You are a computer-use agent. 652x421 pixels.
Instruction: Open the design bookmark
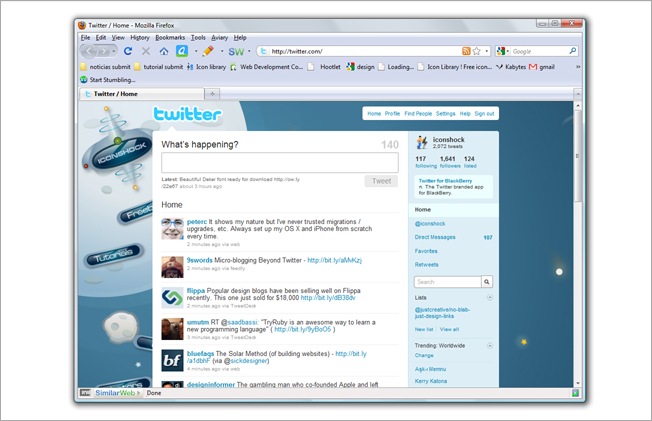361,67
